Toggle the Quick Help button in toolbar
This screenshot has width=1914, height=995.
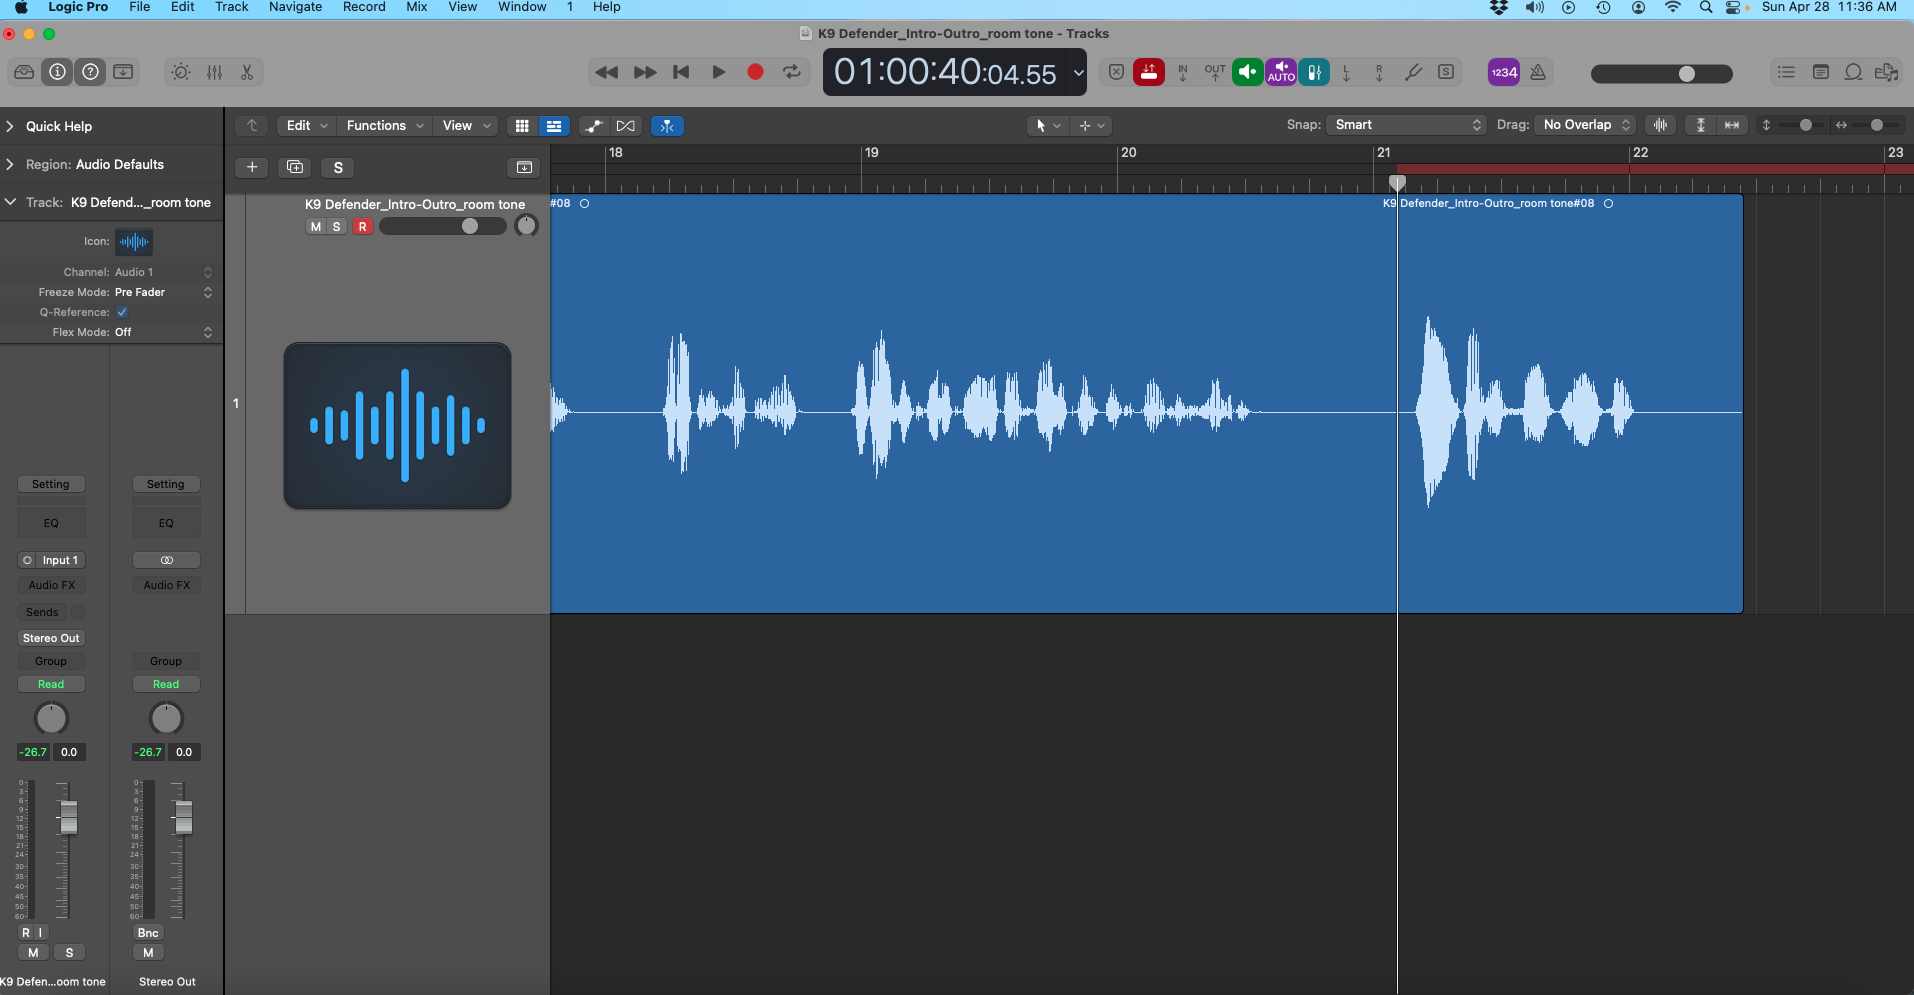pyautogui.click(x=90, y=72)
